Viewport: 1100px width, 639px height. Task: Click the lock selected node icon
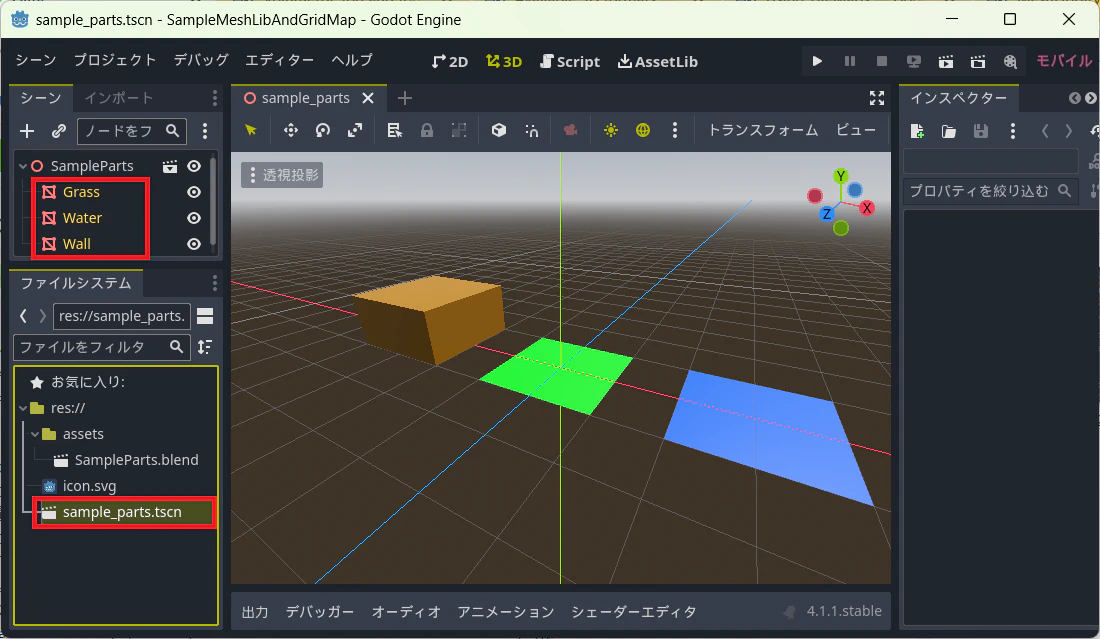[x=427, y=130]
